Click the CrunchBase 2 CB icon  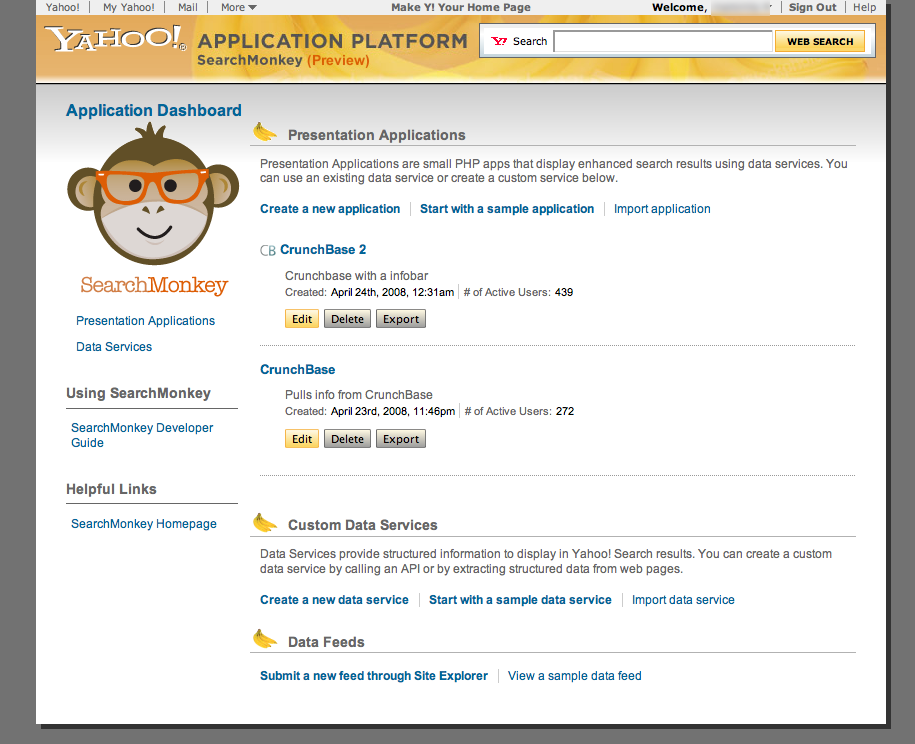[268, 250]
